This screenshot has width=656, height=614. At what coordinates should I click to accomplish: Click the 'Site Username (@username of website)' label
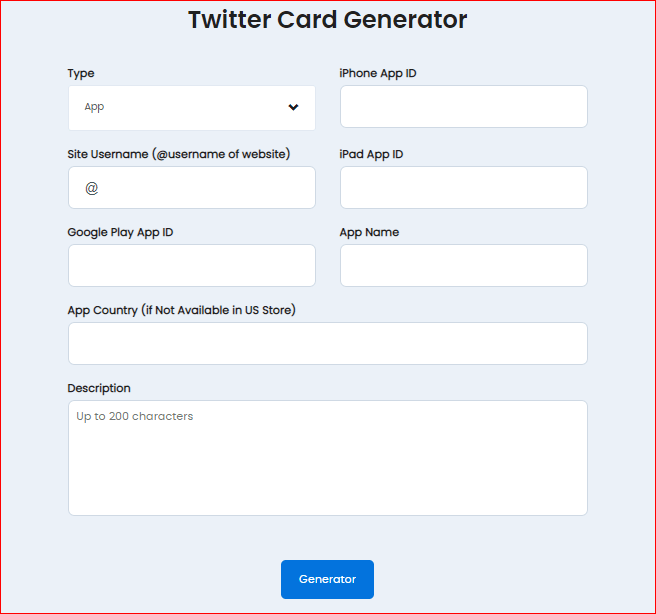coord(179,154)
